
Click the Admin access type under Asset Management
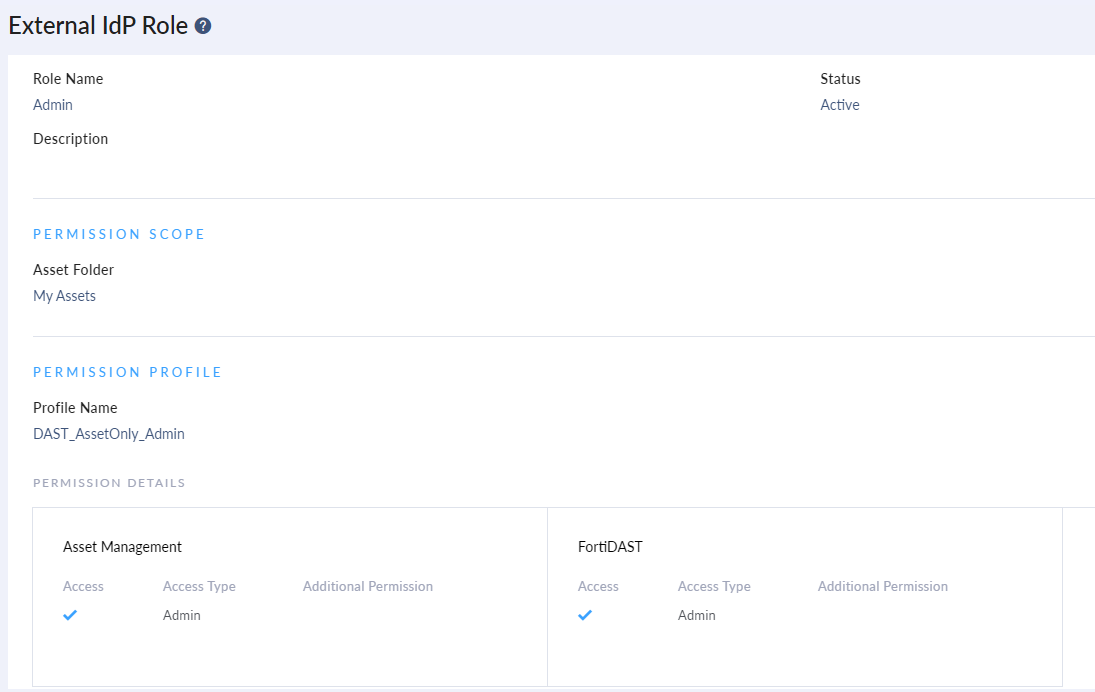182,615
